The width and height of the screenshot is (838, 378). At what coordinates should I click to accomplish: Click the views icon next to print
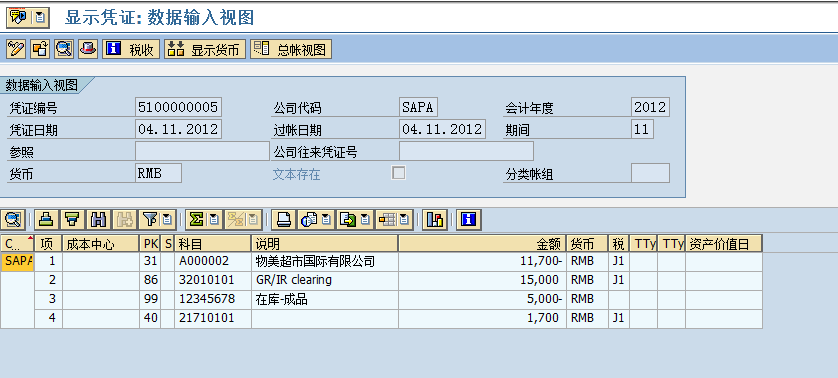pyautogui.click(x=309, y=219)
